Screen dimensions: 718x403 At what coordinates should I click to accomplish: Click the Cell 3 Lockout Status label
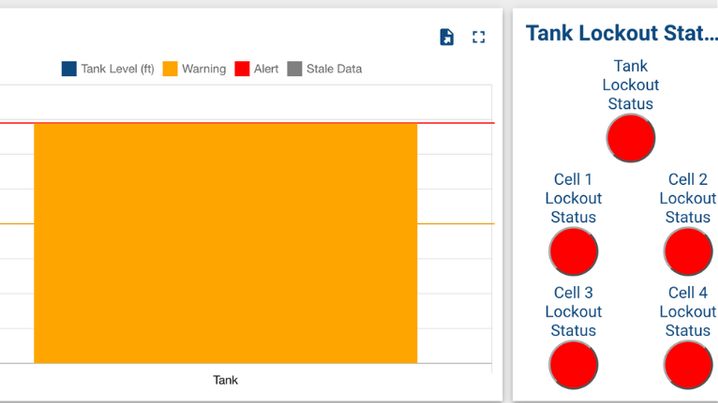(x=573, y=311)
